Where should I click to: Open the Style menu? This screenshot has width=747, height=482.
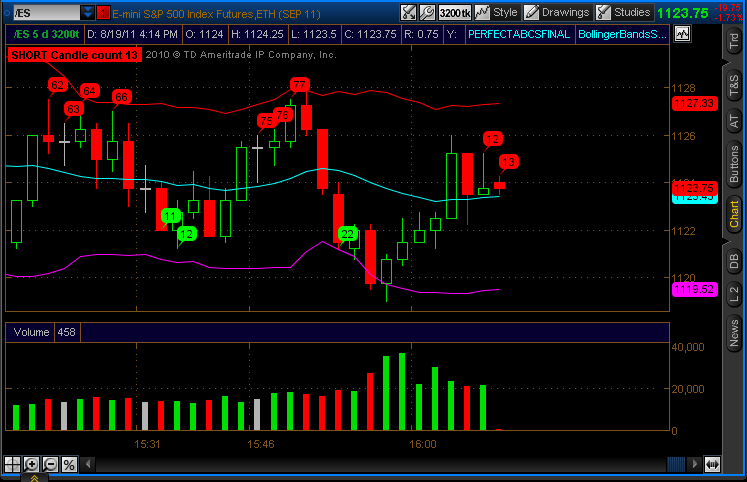point(505,12)
